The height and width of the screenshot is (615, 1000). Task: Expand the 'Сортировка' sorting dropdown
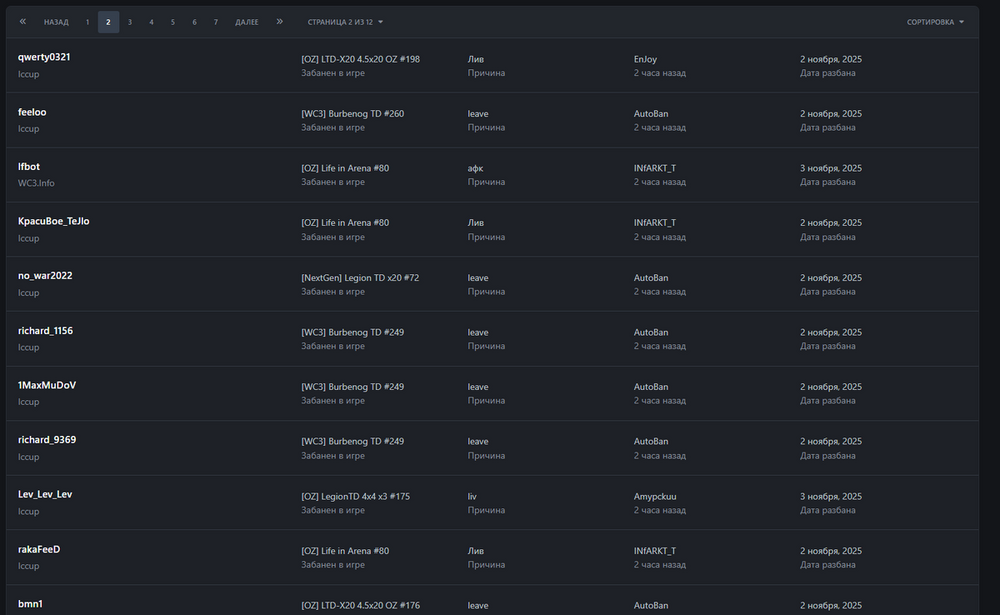935,22
